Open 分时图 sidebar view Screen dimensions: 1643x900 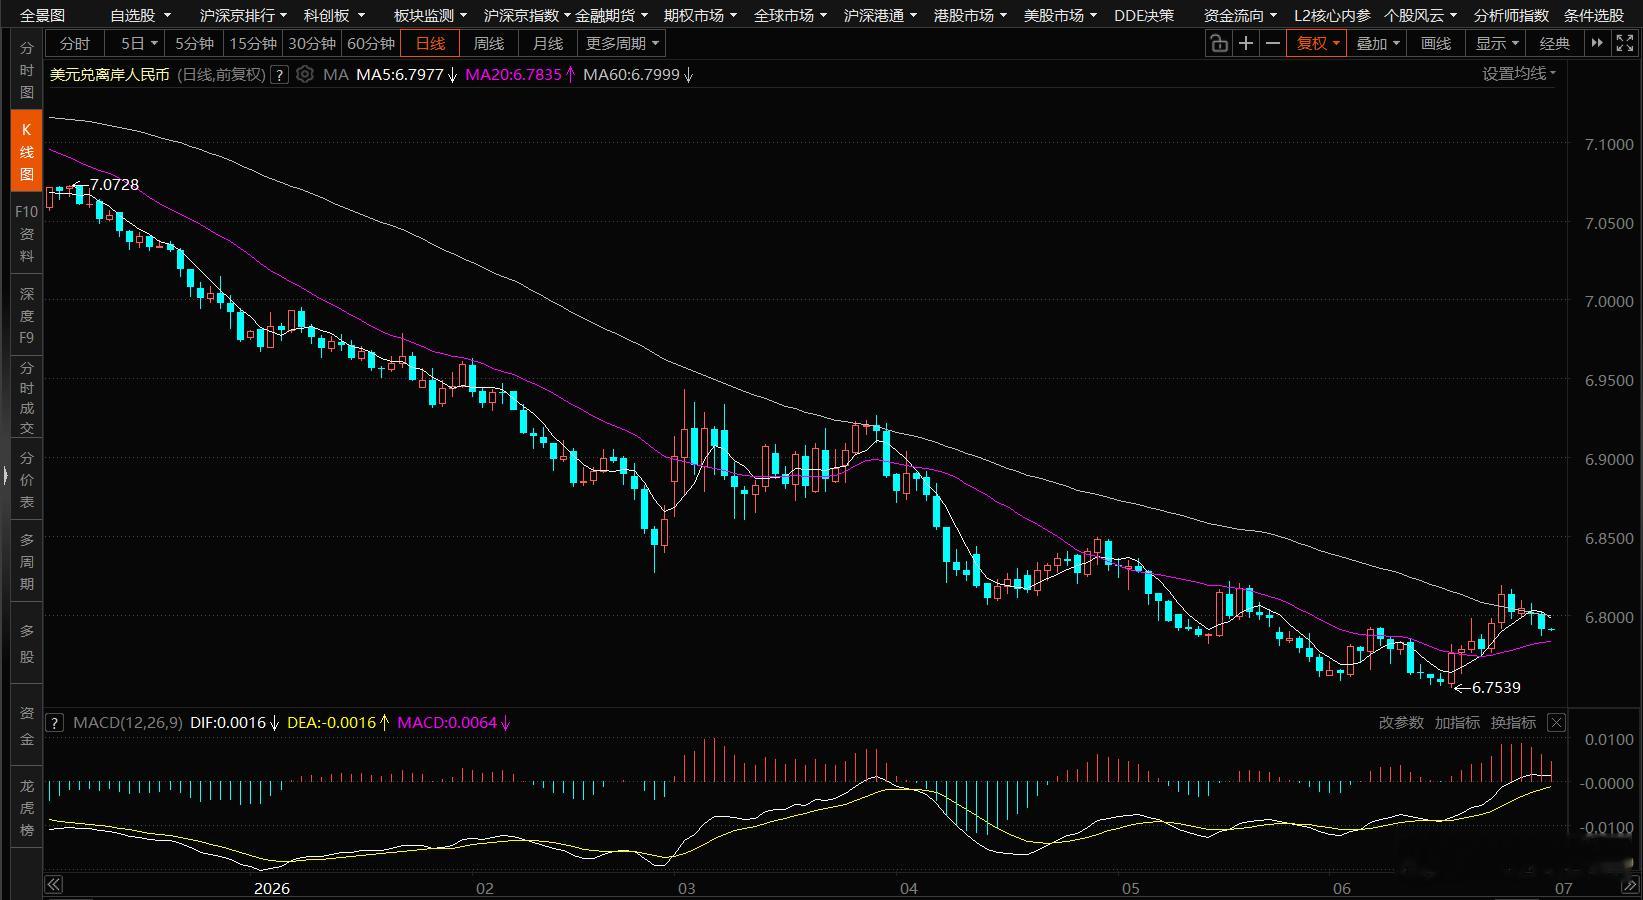(x=27, y=70)
